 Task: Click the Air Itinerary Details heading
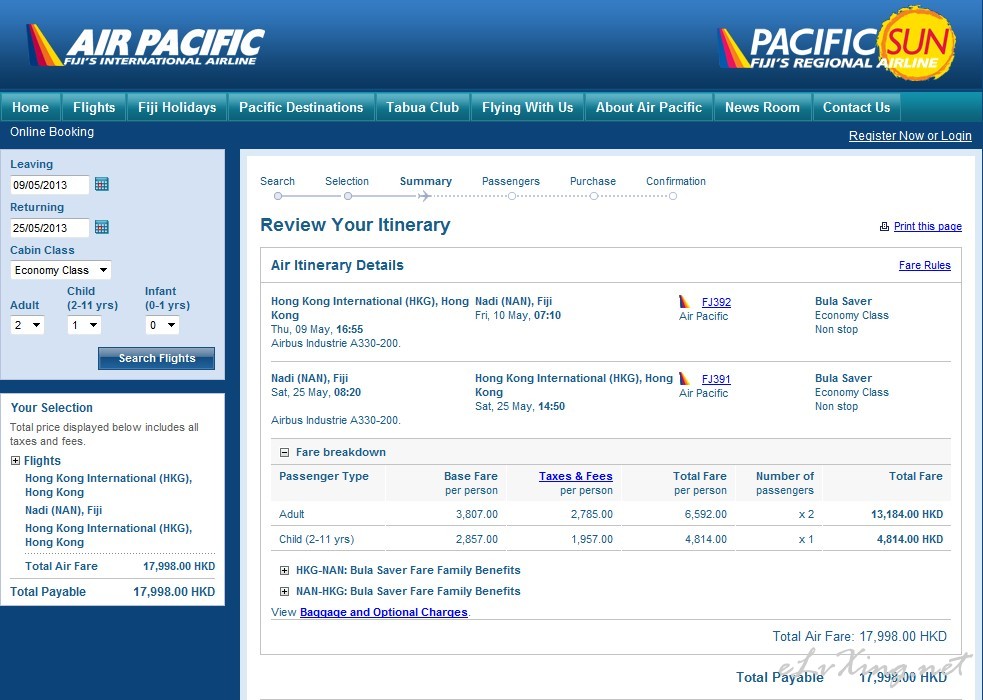pyautogui.click(x=337, y=265)
